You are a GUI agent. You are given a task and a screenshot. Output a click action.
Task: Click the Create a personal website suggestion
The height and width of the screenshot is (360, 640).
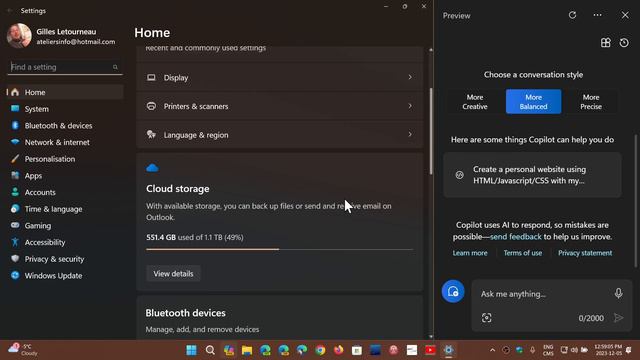pyautogui.click(x=532, y=175)
